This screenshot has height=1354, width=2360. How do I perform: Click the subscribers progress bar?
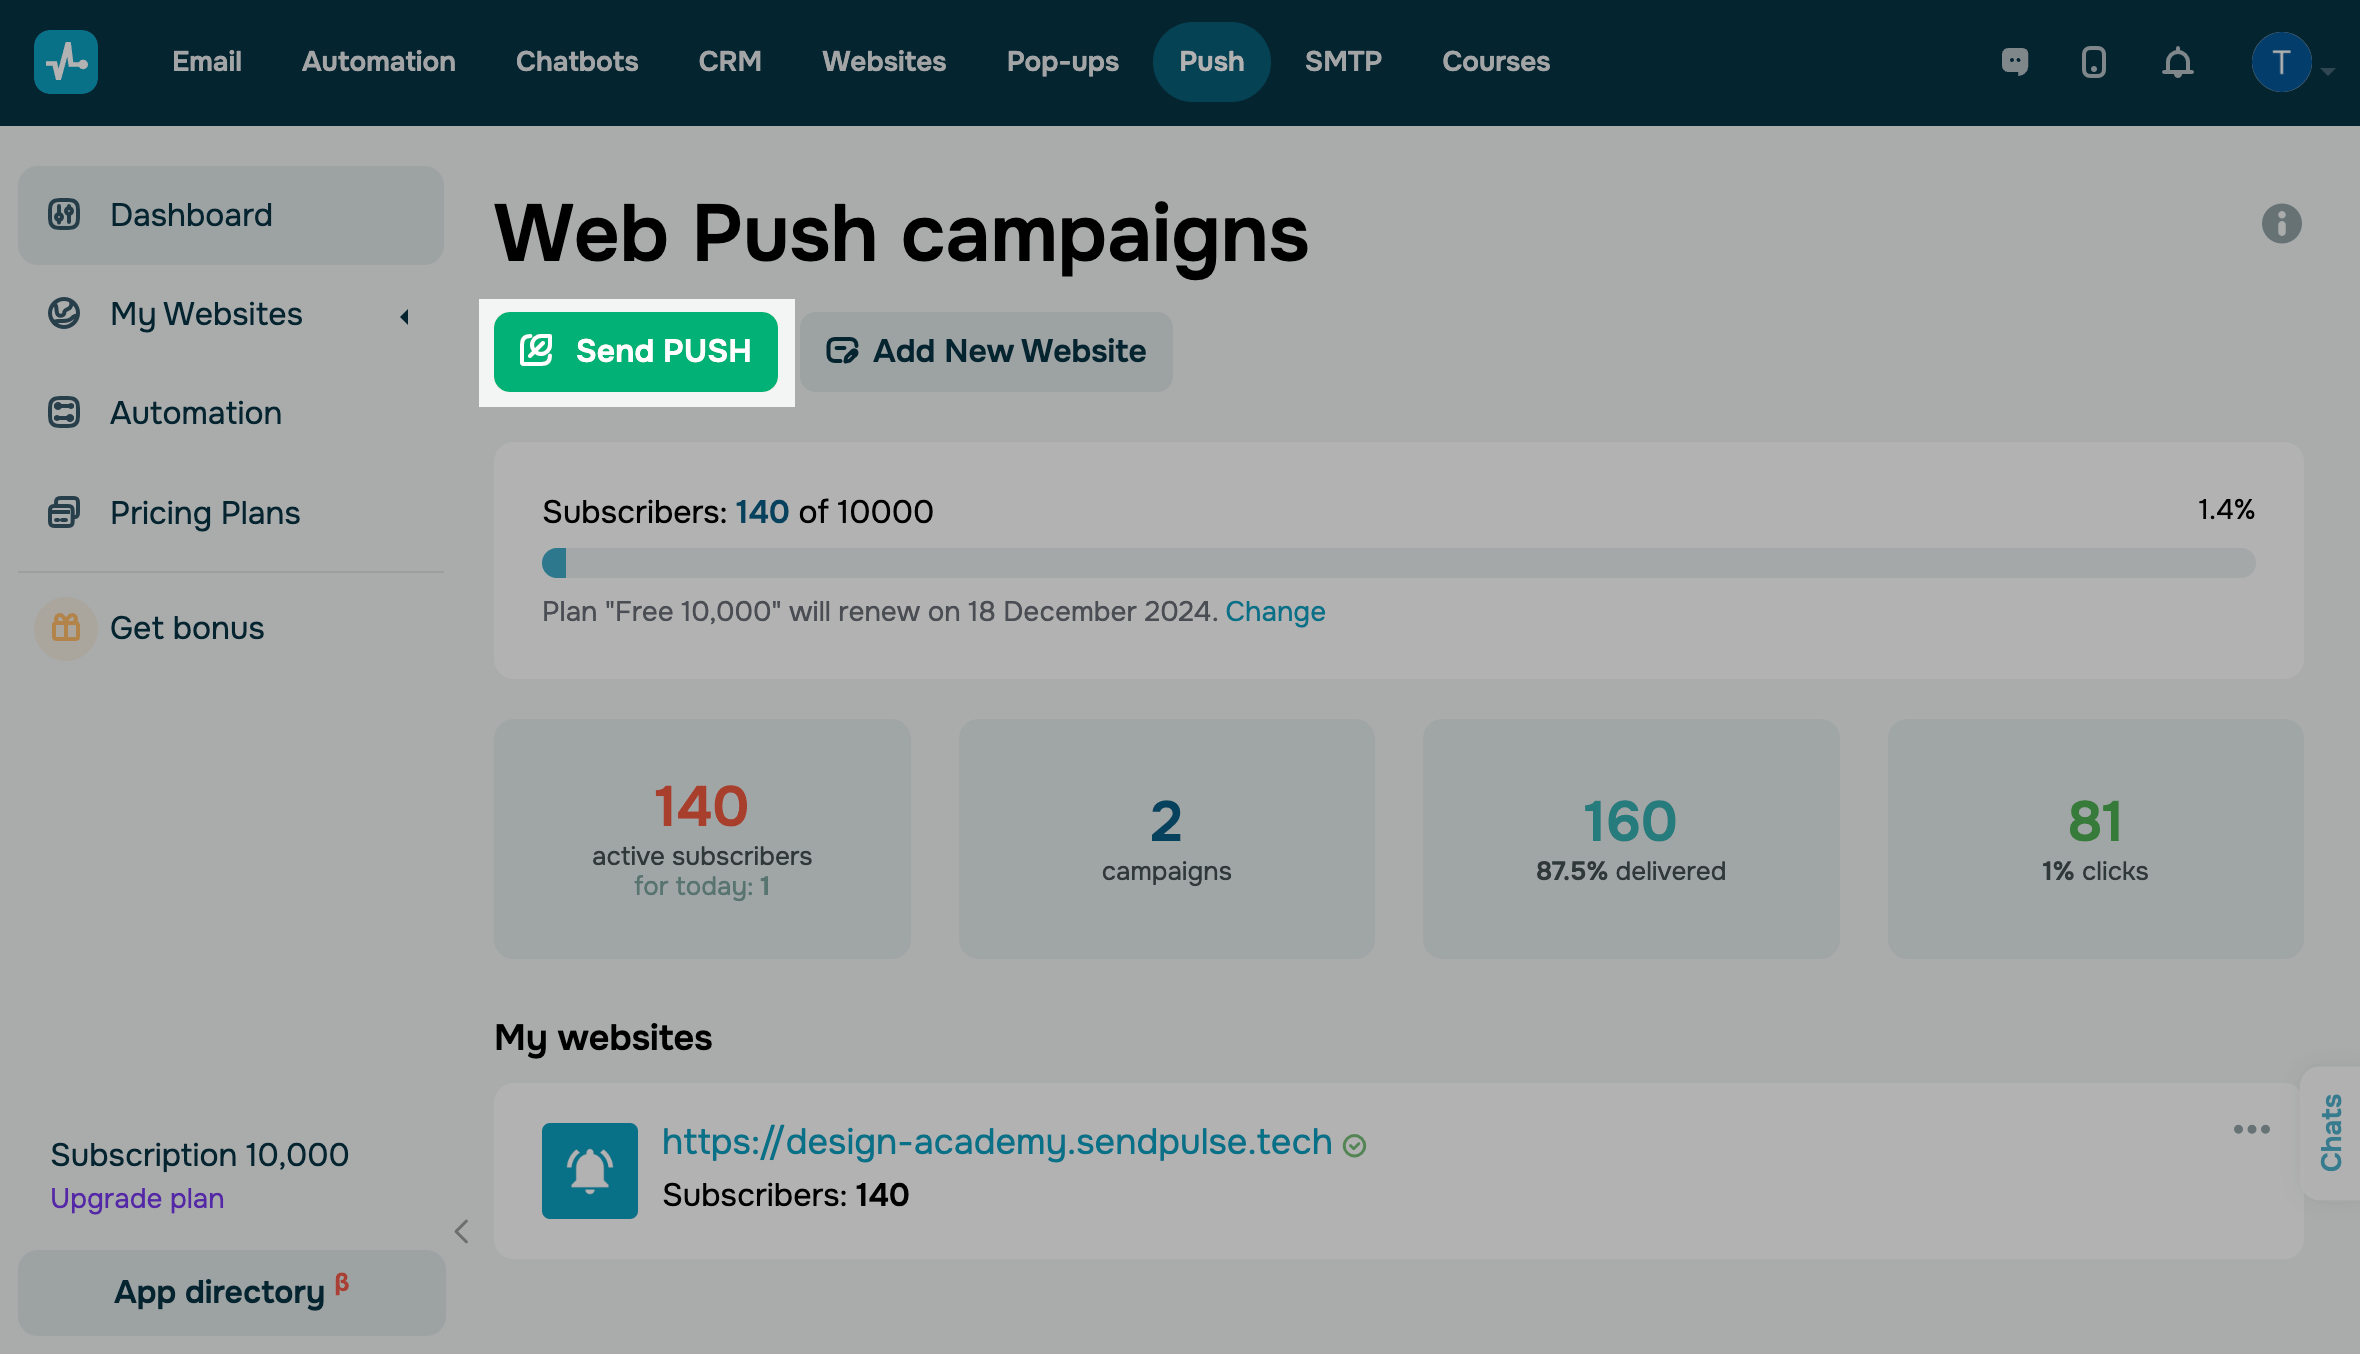point(1398,563)
